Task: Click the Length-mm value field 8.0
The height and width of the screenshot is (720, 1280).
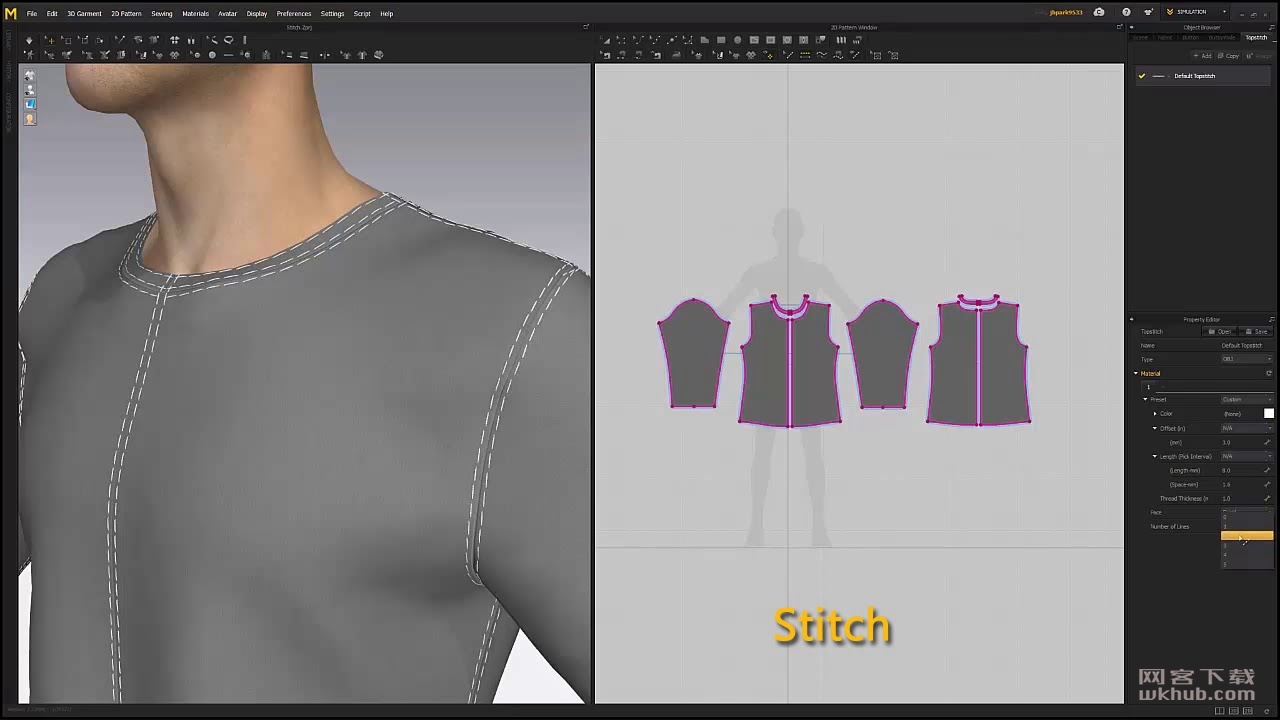Action: [1240, 470]
